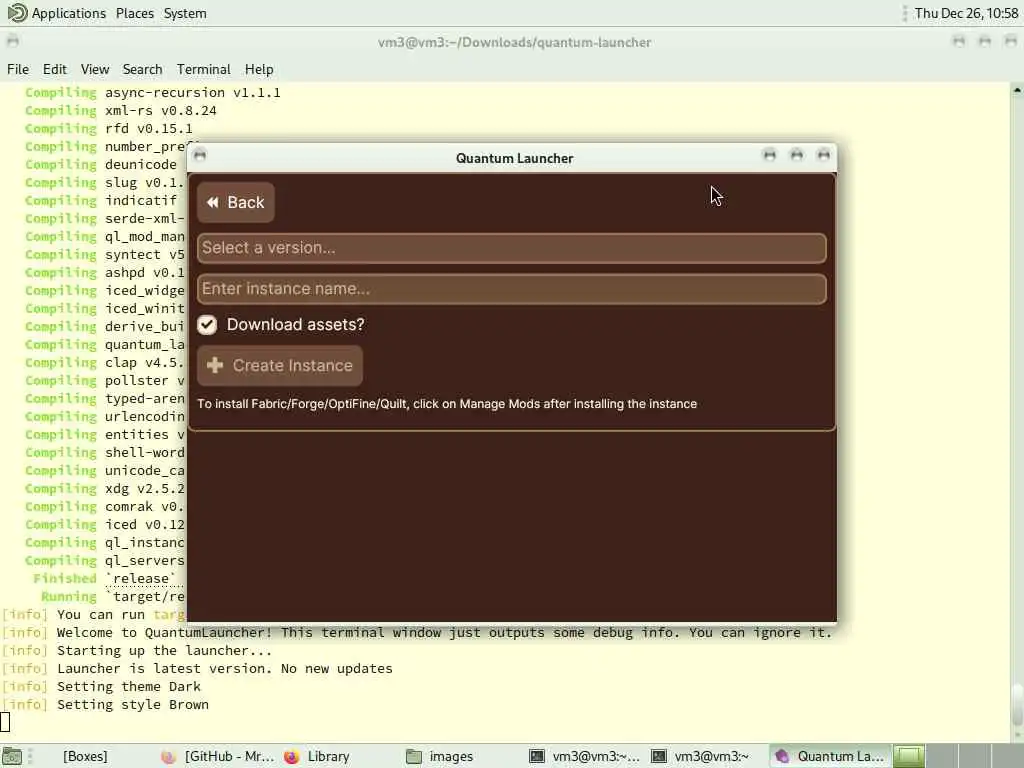Uncheck the Download assets checkbox
This screenshot has width=1024, height=768.
point(207,325)
